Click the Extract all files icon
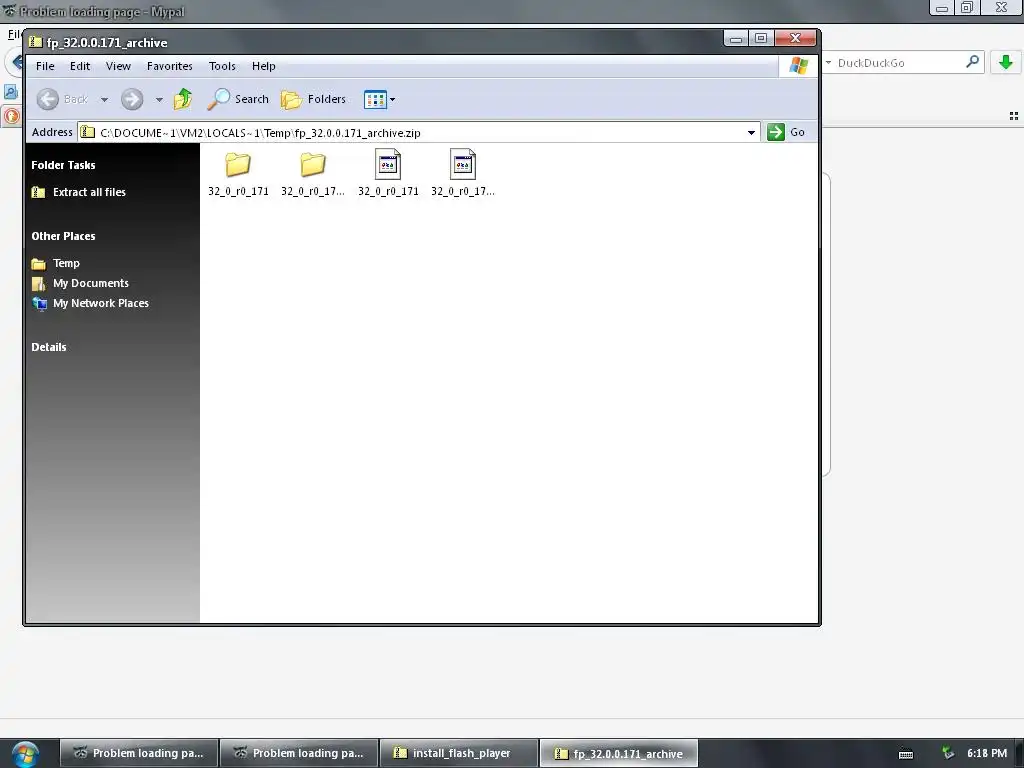This screenshot has width=1024, height=768. coord(39,192)
